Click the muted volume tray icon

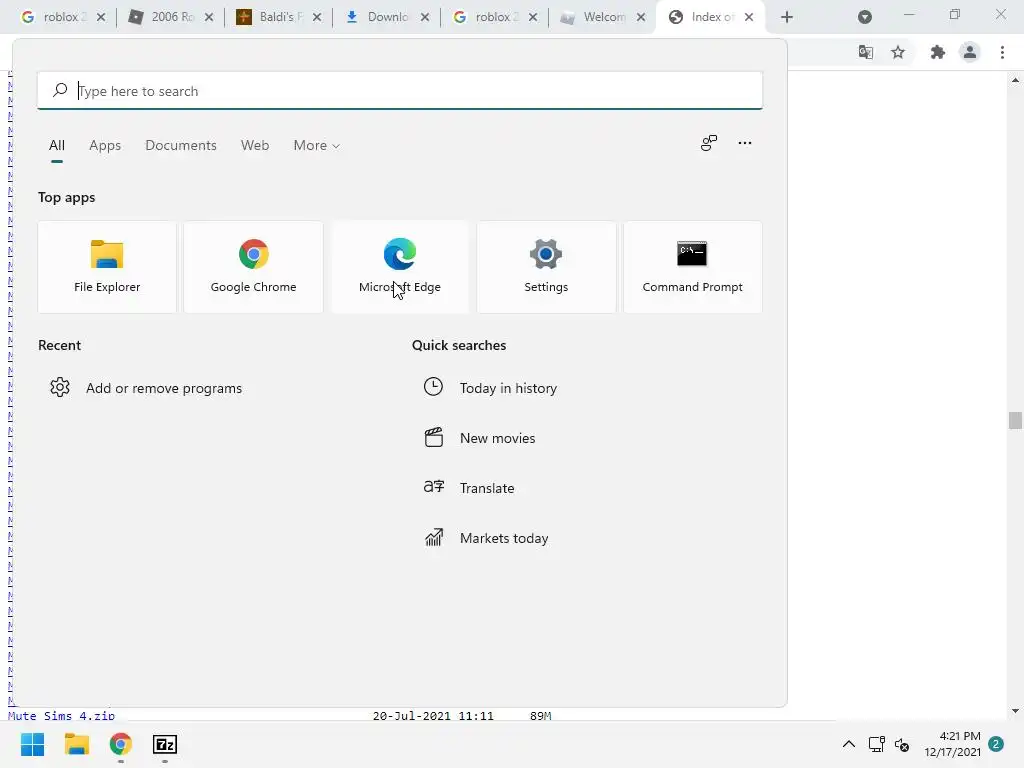tap(902, 744)
